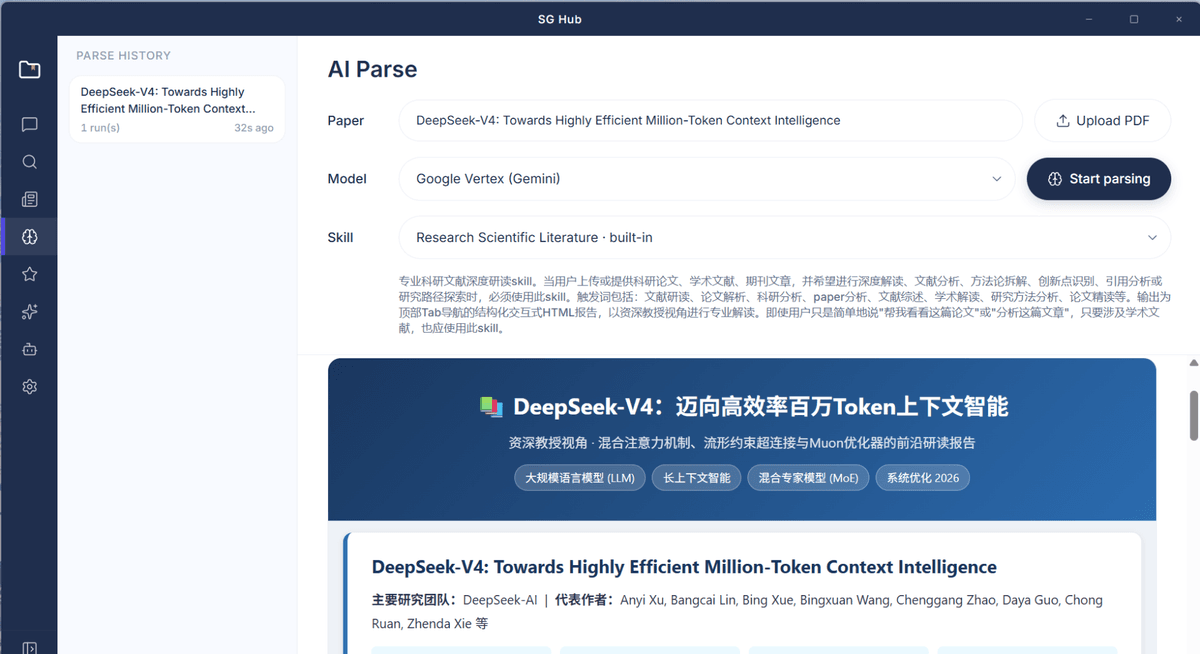Open the robot agent sidebar icon
1200x654 pixels.
[29, 349]
